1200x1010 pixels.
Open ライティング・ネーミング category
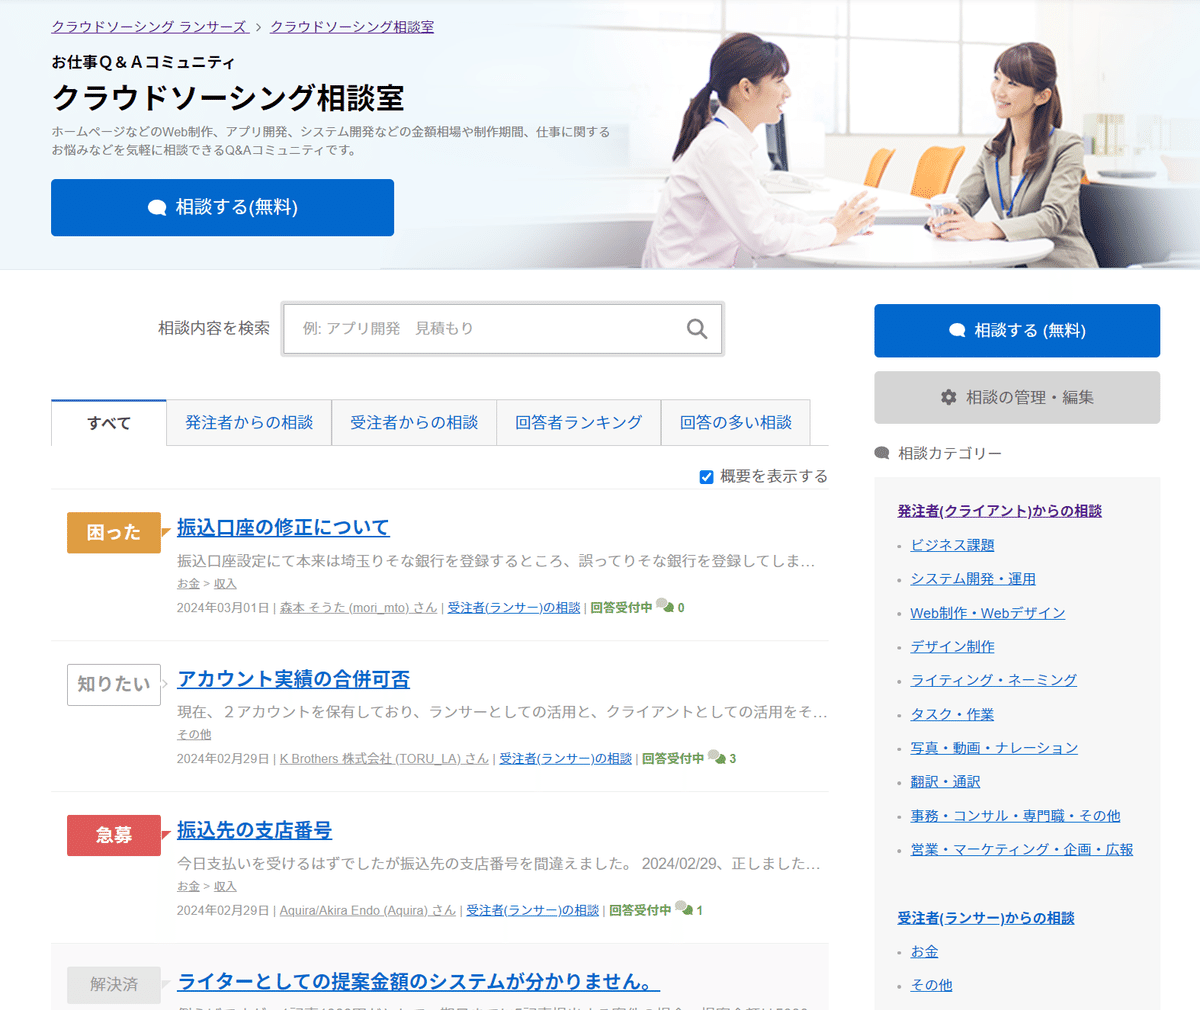[994, 680]
